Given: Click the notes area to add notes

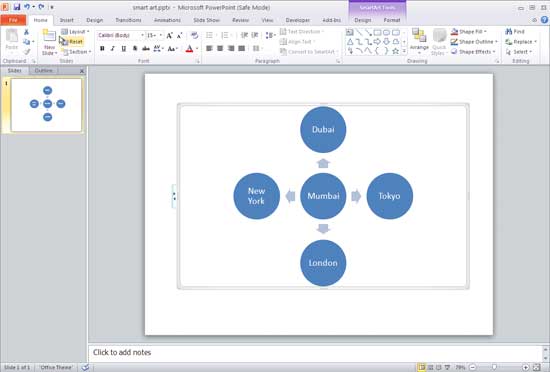Looking at the screenshot, I should (x=316, y=353).
